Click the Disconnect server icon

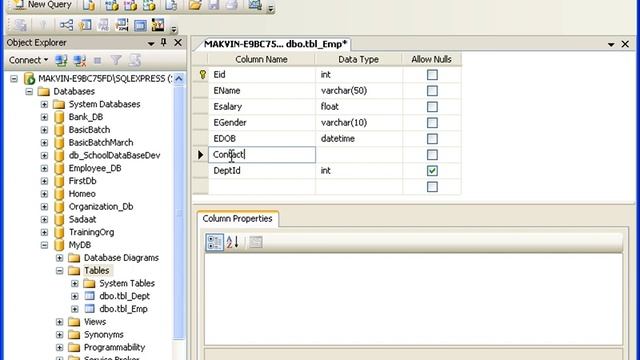(x=80, y=60)
